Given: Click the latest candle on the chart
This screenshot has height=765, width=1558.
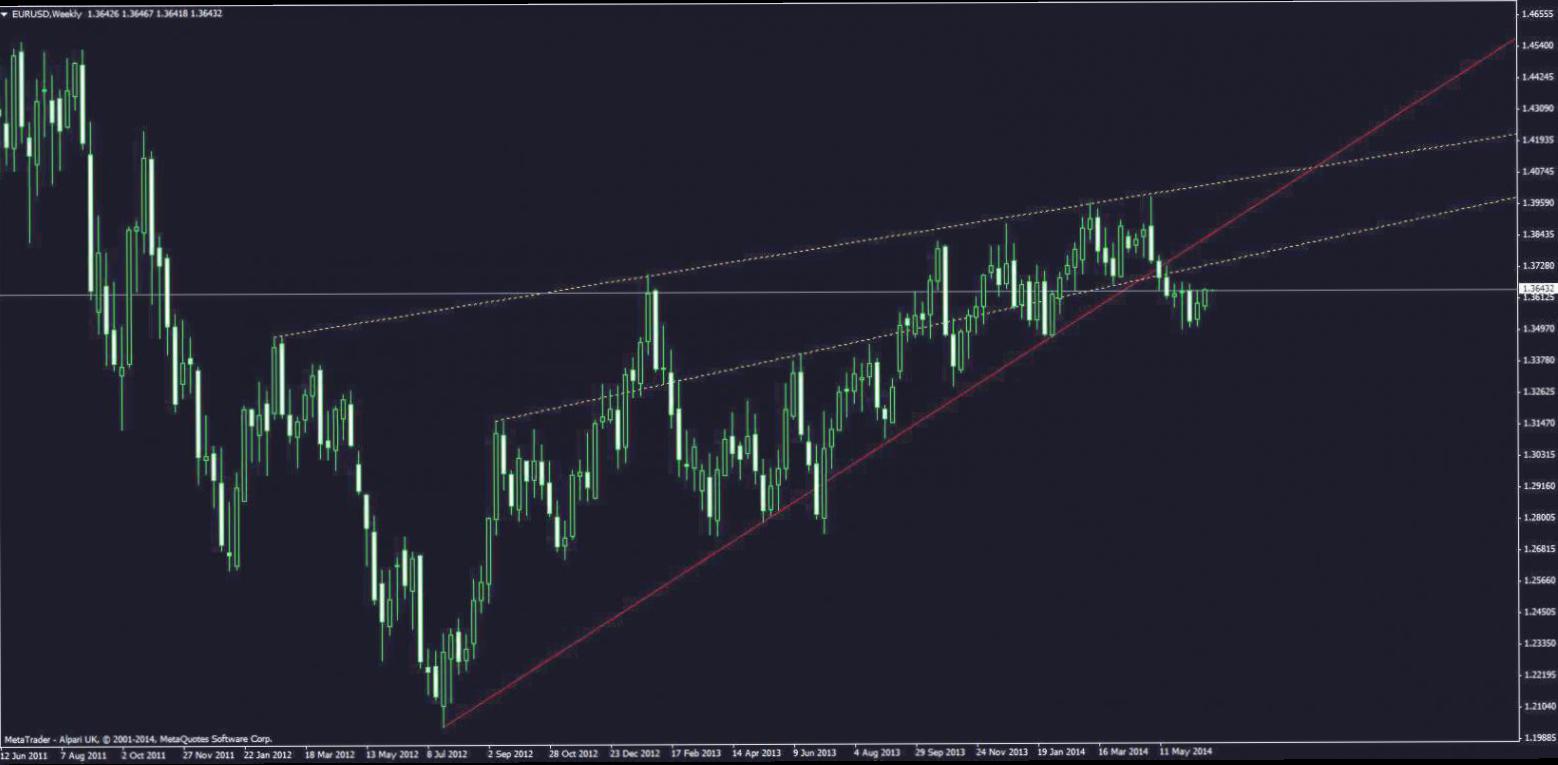Looking at the screenshot, I should (1205, 298).
